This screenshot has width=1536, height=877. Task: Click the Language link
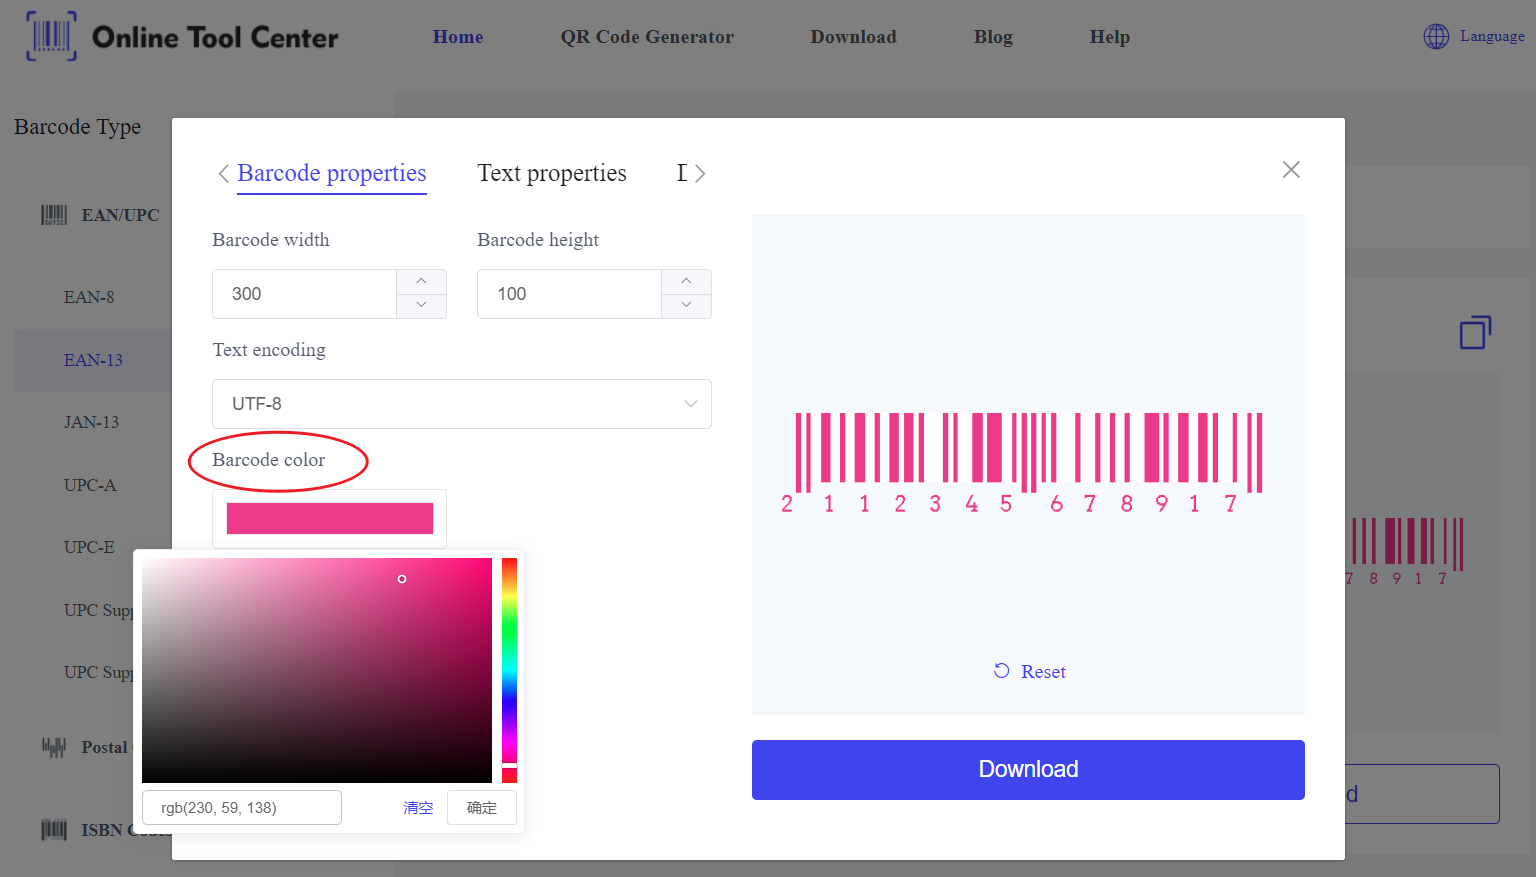[x=1492, y=36]
